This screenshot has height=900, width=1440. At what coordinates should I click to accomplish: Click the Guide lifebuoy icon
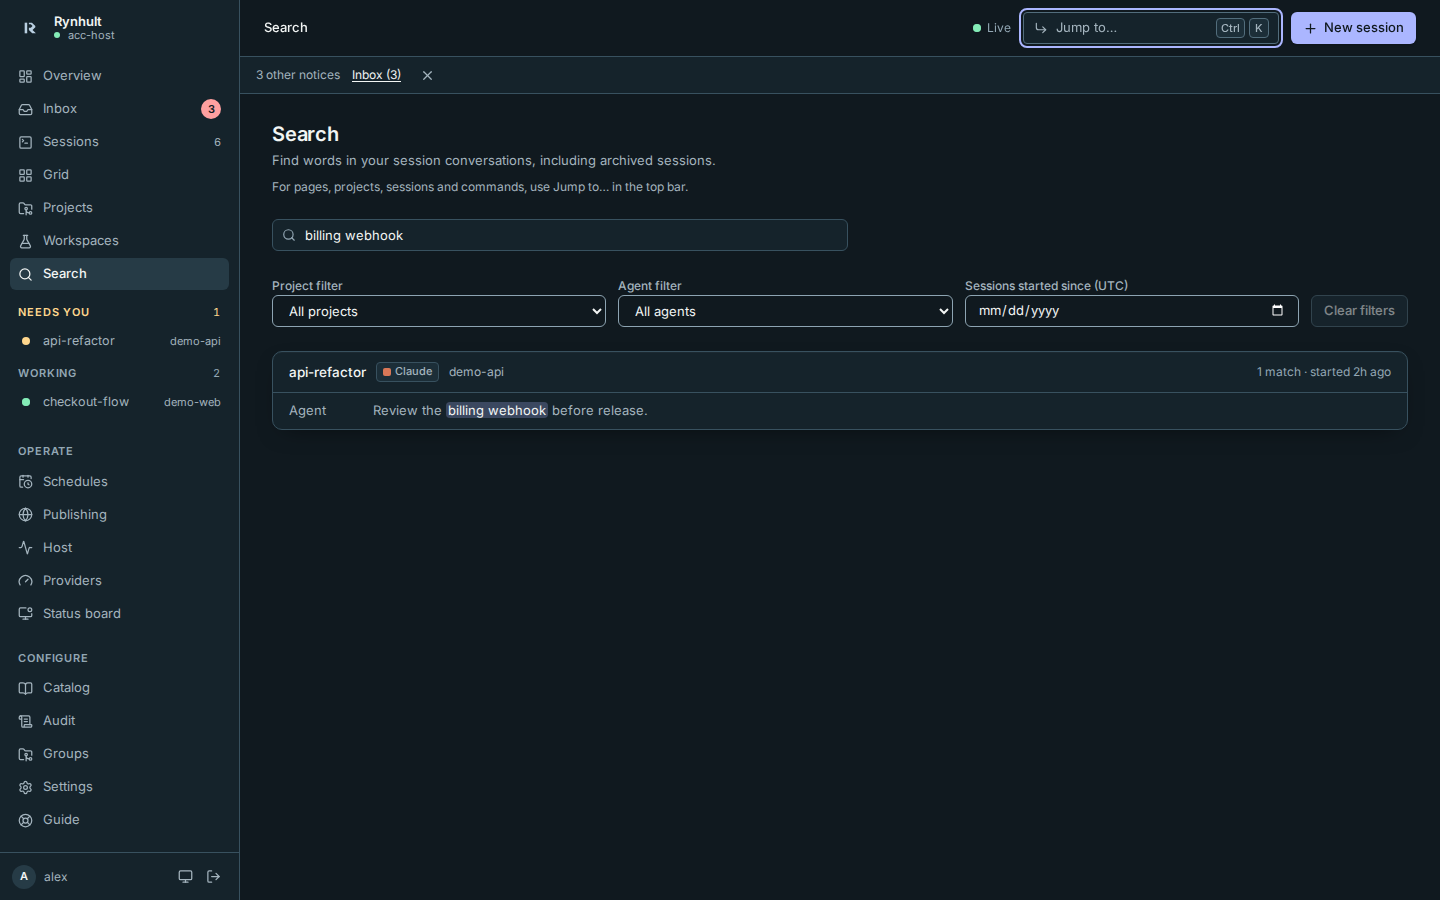pyautogui.click(x=26, y=820)
